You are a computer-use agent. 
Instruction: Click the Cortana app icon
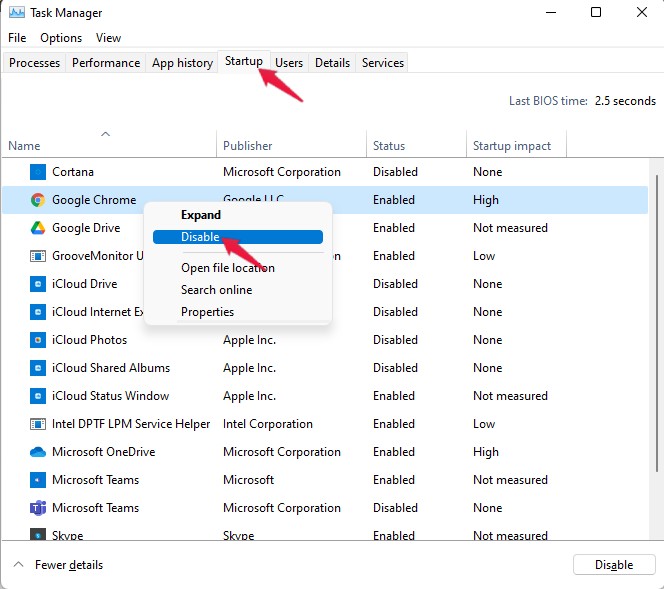click(38, 172)
